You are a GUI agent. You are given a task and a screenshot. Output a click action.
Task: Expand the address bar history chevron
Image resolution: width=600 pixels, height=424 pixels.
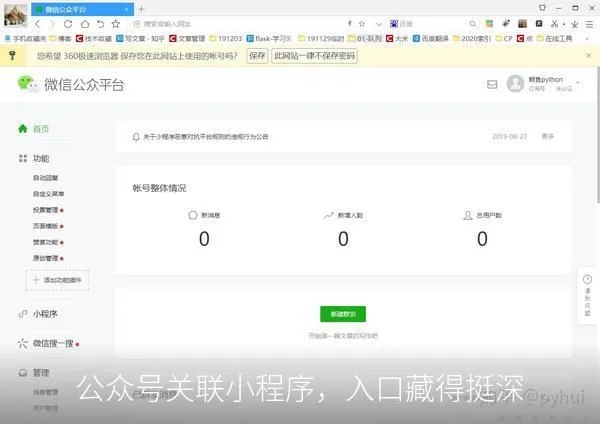[379, 24]
